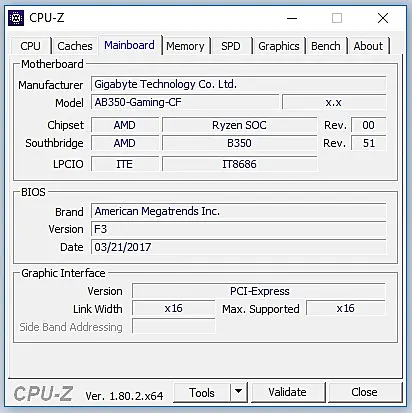Click the BIOS Version value F3
Viewport: 412px width, 413px height.
(x=239, y=229)
